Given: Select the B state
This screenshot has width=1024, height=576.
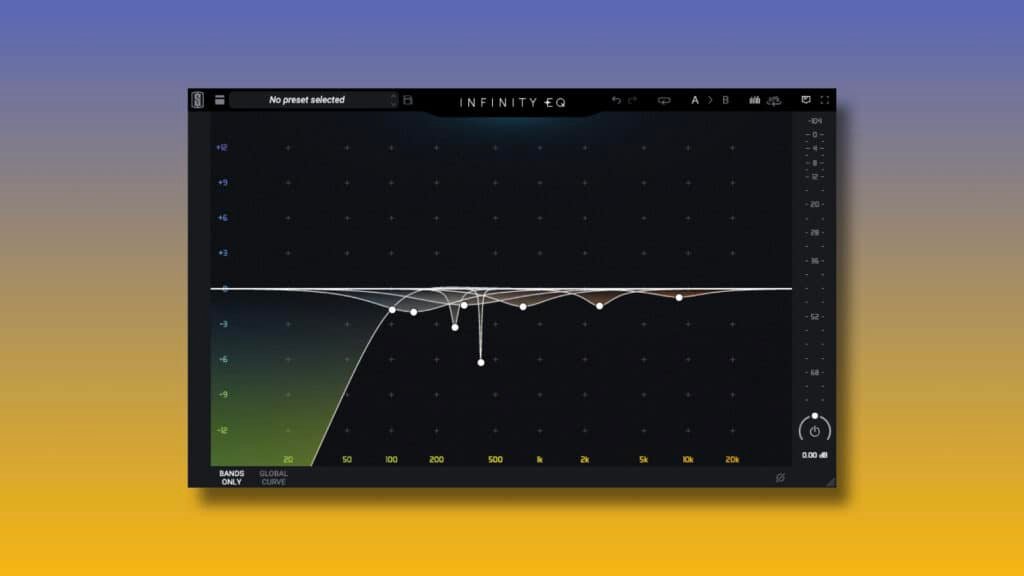Looking at the screenshot, I should pyautogui.click(x=726, y=100).
